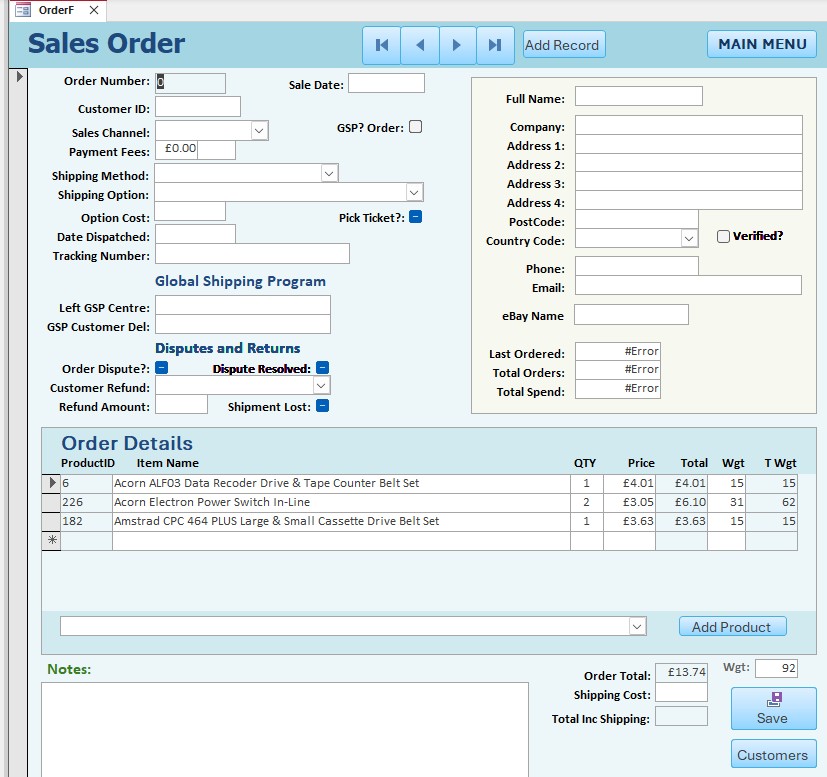The image size is (827, 777).
Task: Jump to the last record arrow
Action: point(495,45)
